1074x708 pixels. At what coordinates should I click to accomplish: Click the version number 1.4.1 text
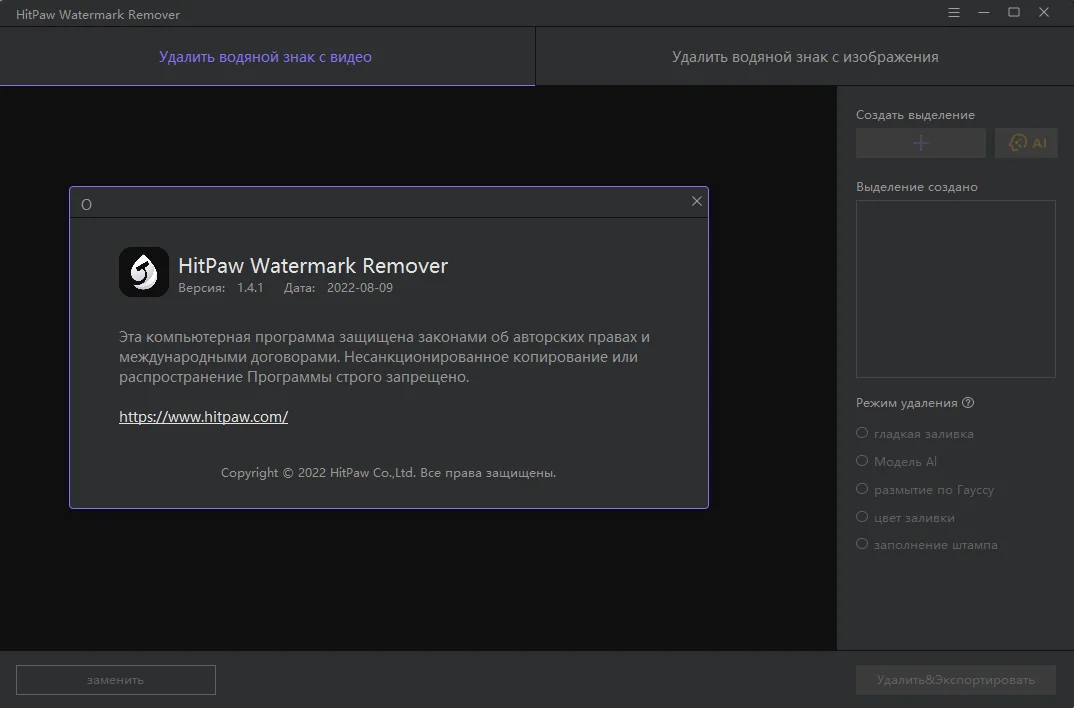click(x=250, y=288)
